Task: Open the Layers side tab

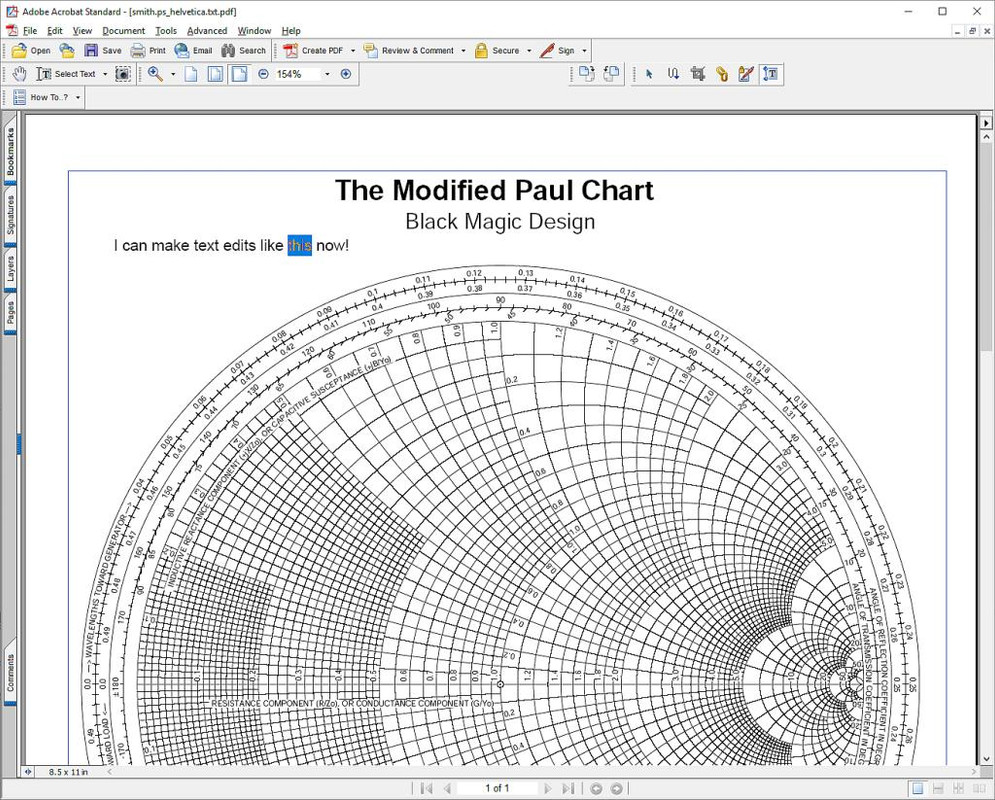Action: pos(10,269)
